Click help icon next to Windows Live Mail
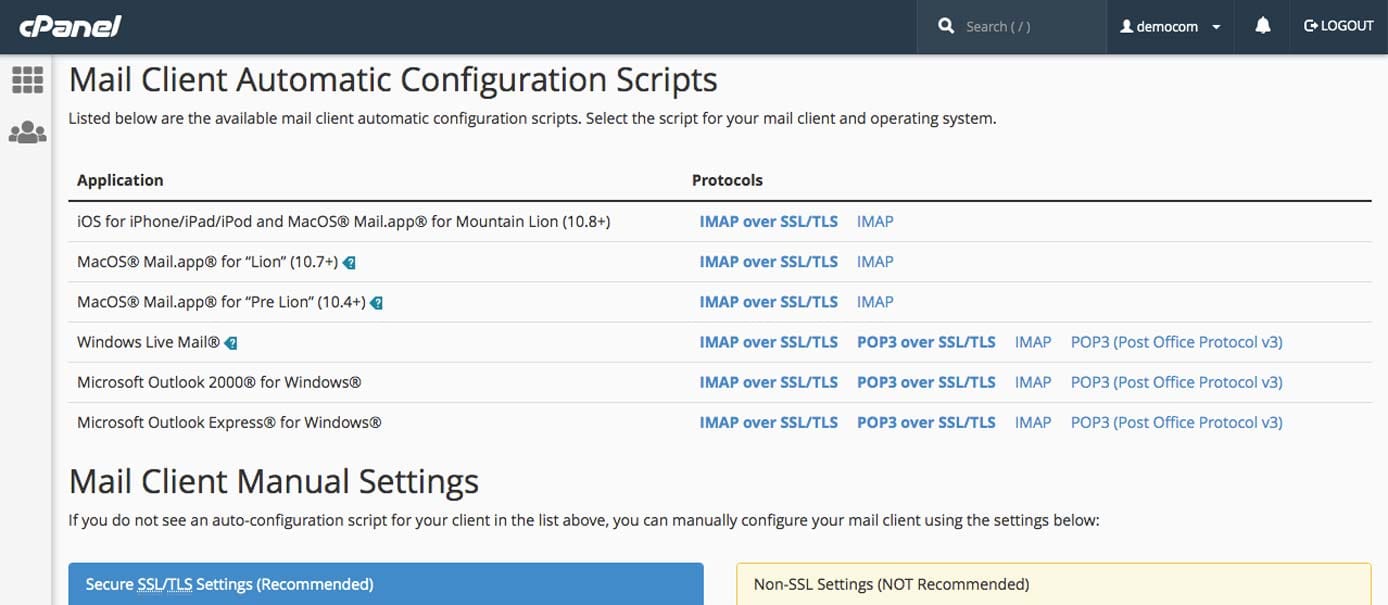The image size is (1388, 605). coord(231,343)
